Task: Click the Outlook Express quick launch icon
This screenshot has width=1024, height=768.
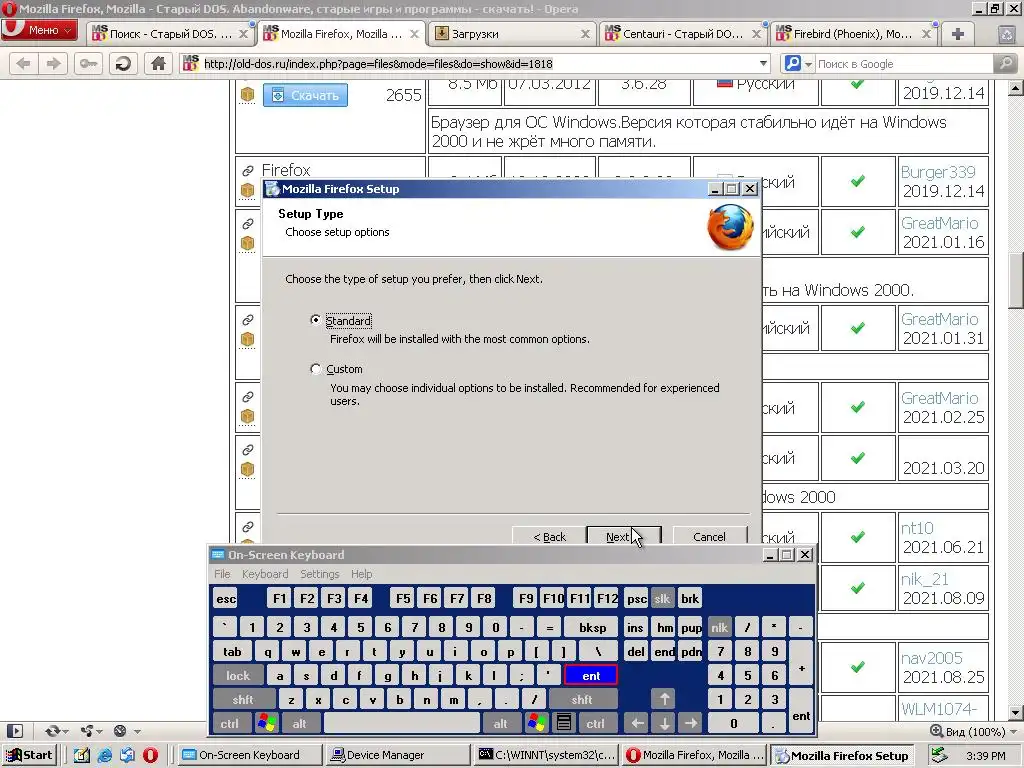Action: 127,755
